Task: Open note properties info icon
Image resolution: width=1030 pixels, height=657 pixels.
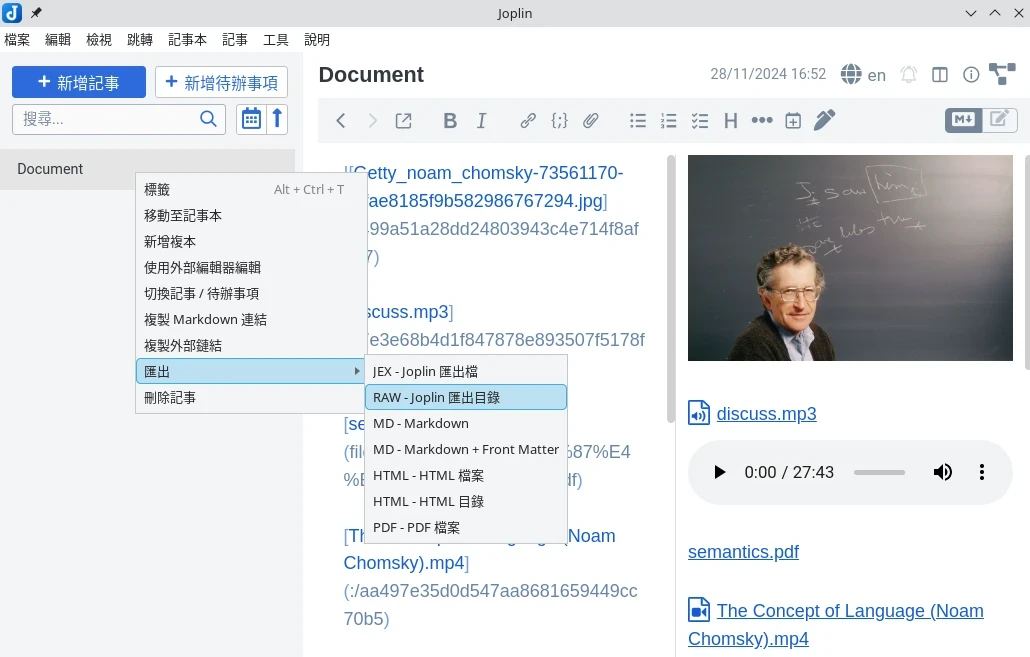Action: (x=970, y=75)
